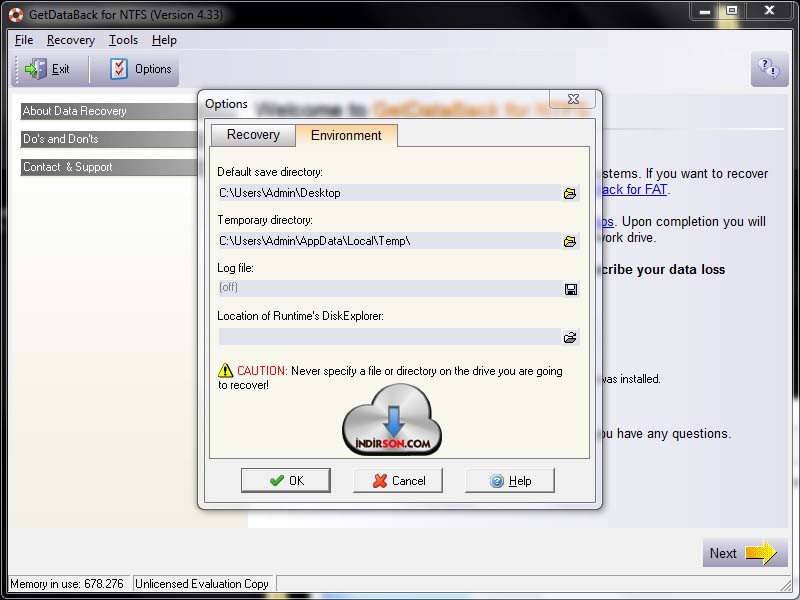Open the Help menu
Image resolution: width=800 pixels, height=600 pixels.
point(164,40)
